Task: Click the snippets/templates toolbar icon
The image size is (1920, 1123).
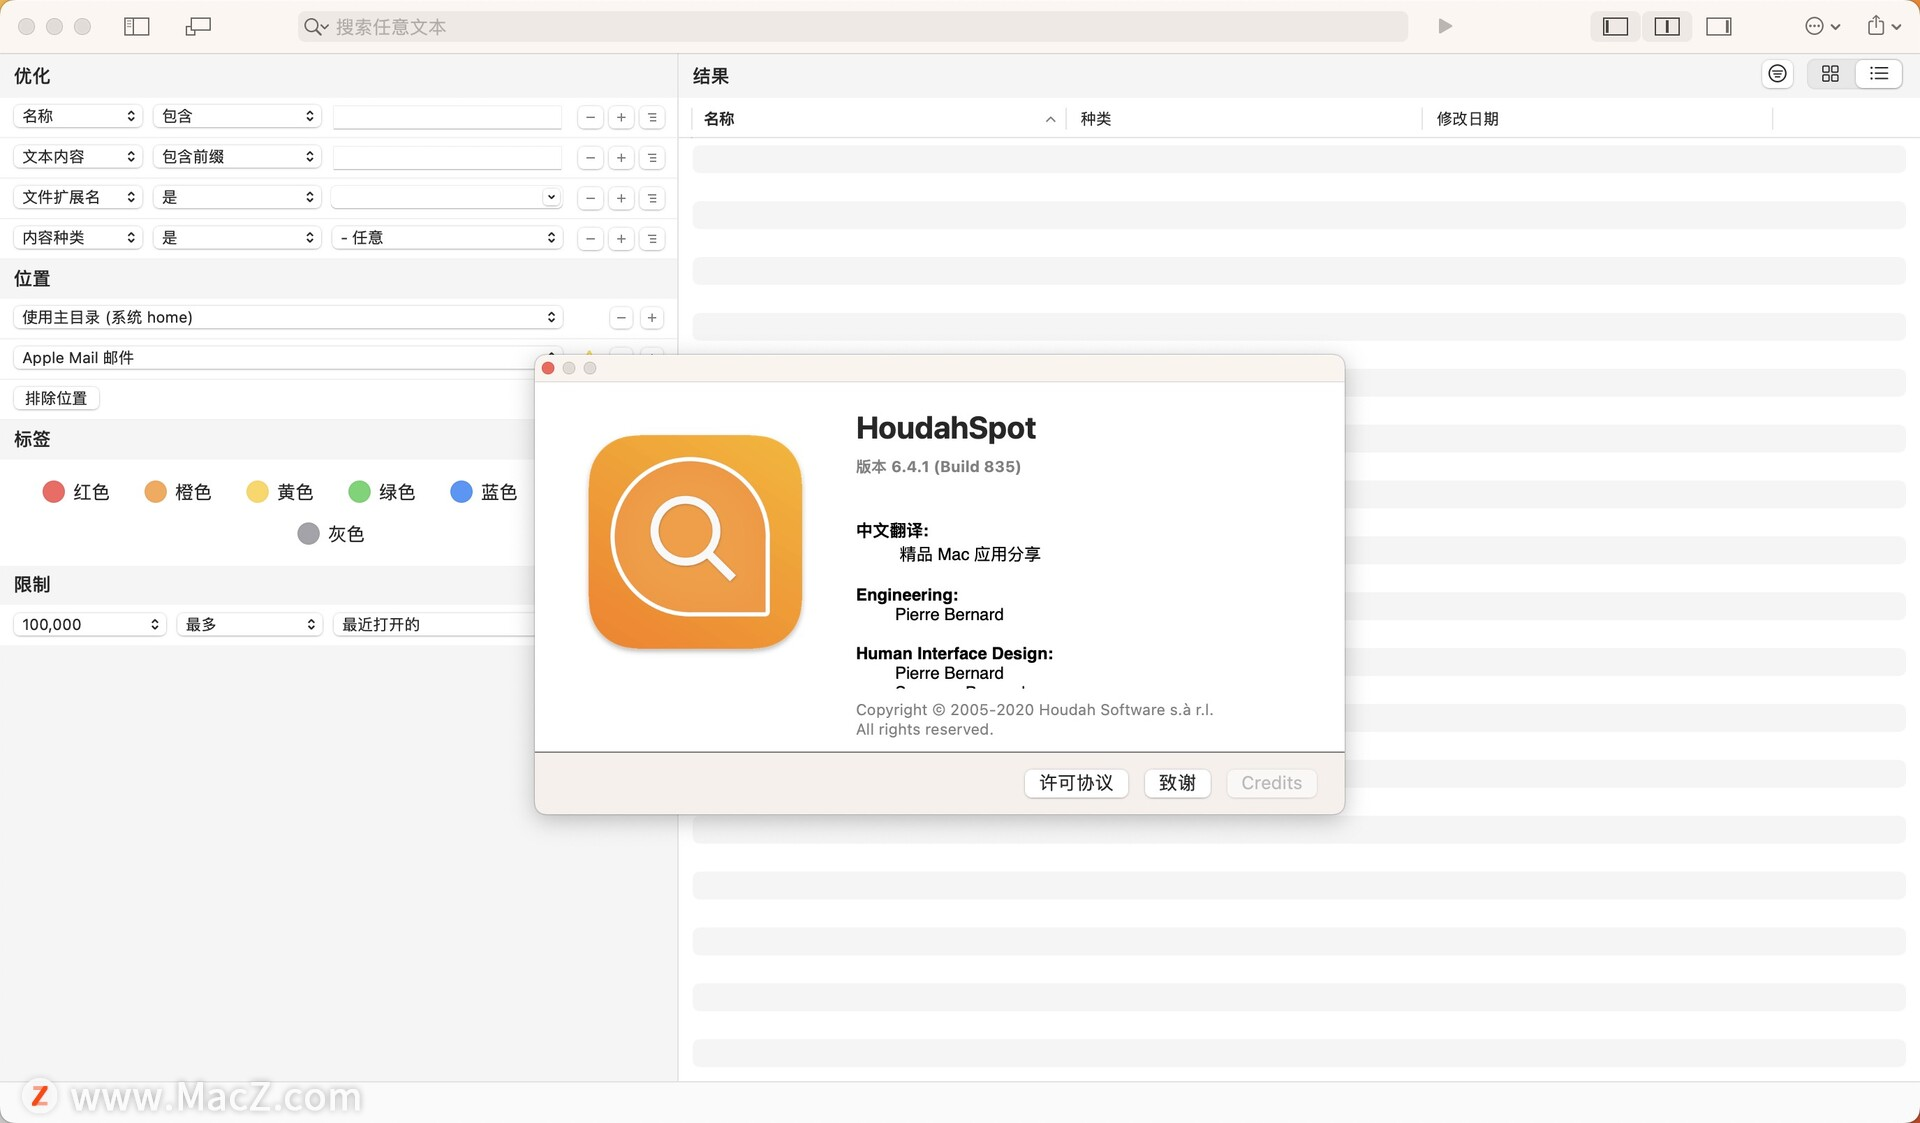Action: [x=198, y=27]
